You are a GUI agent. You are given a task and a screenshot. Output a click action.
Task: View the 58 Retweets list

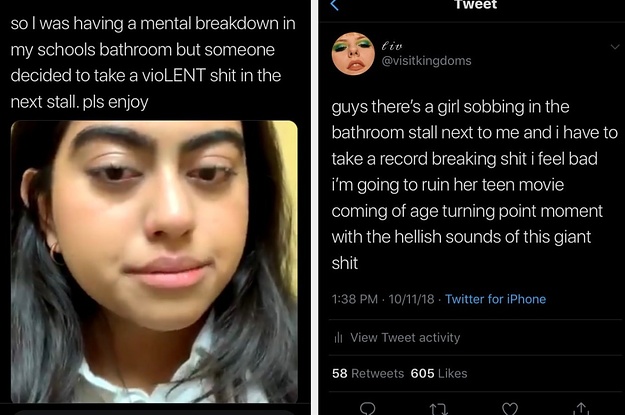[x=368, y=373]
